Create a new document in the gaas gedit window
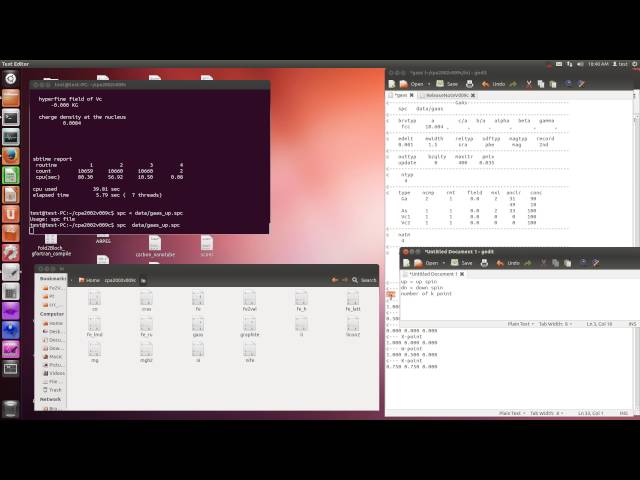The height and width of the screenshot is (480, 640). tap(394, 84)
